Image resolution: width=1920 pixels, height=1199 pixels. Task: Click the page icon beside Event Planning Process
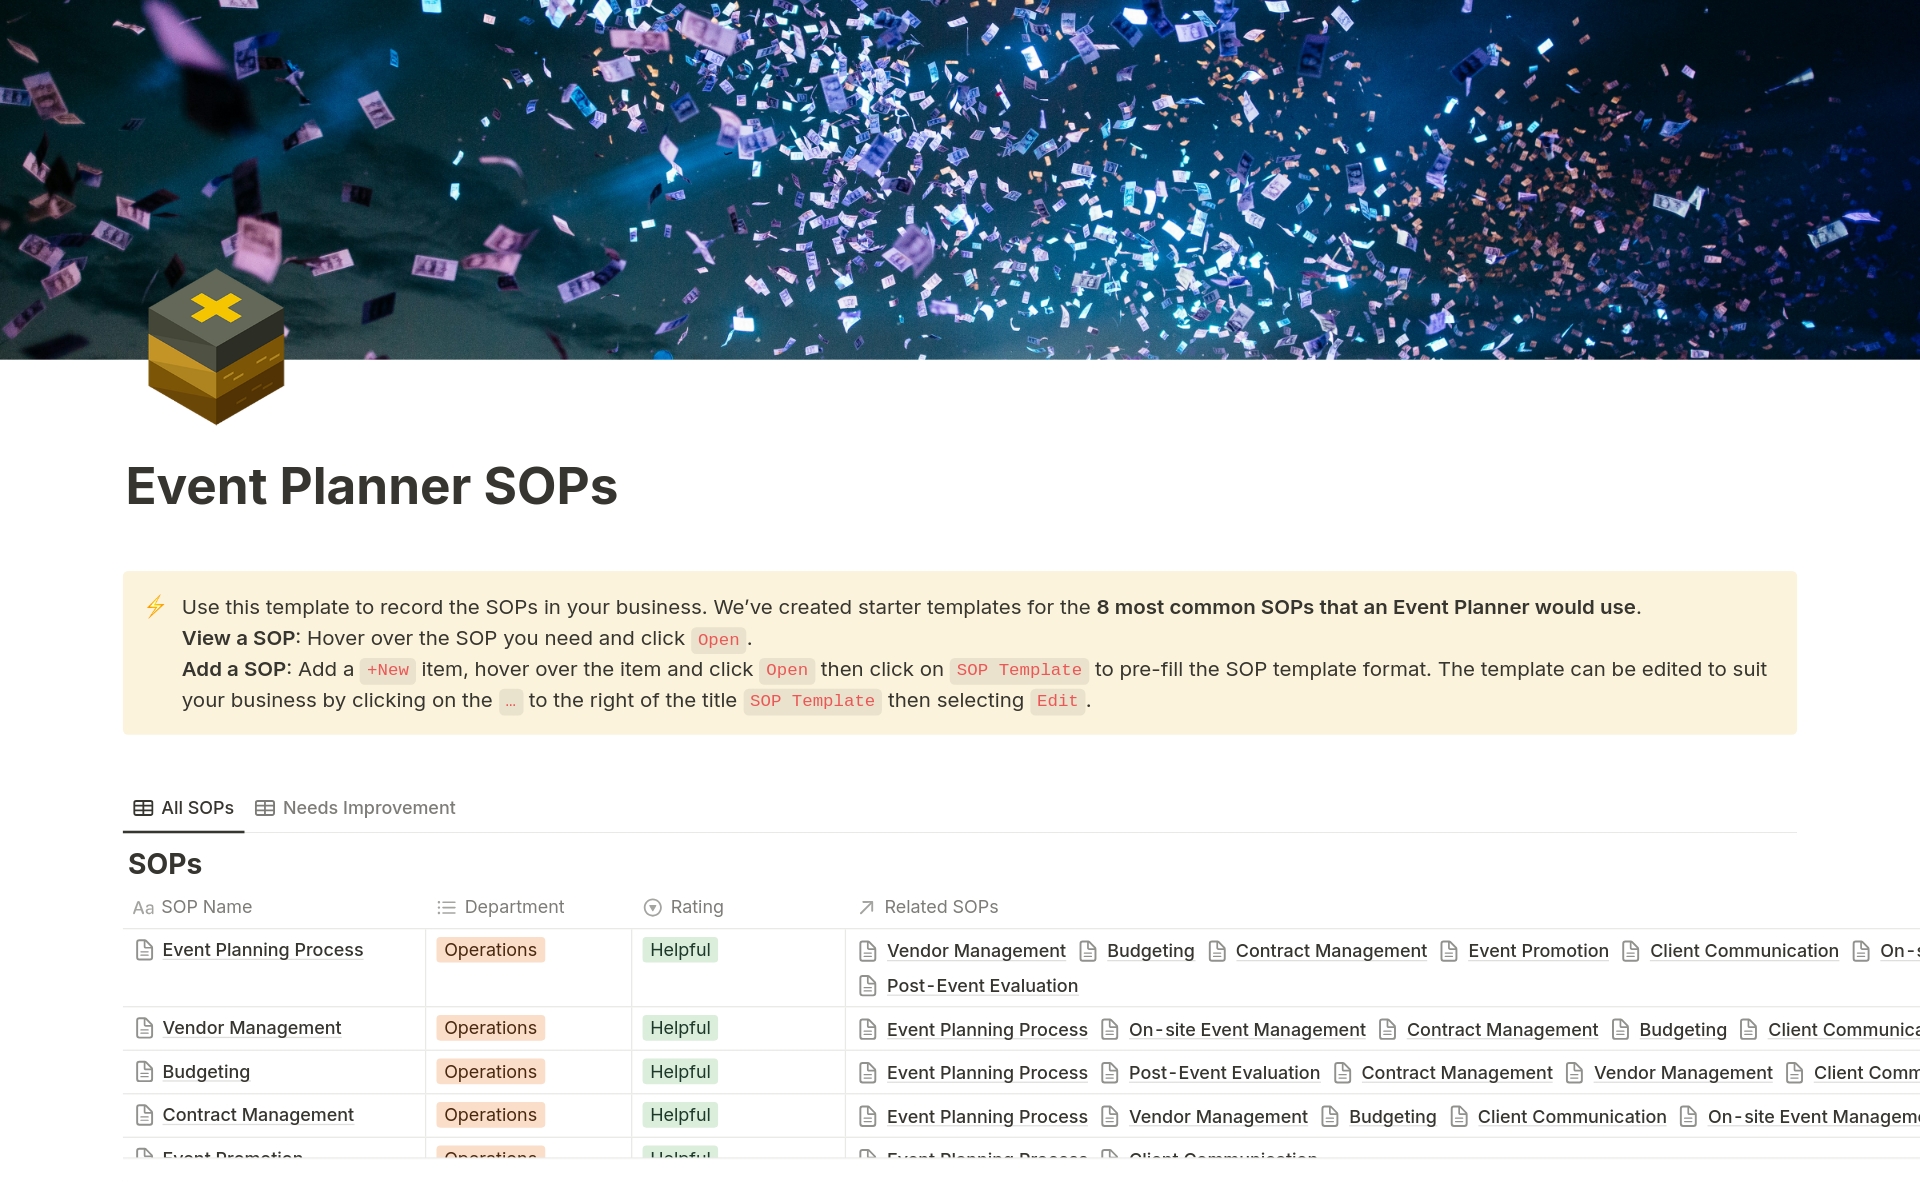[x=144, y=950]
